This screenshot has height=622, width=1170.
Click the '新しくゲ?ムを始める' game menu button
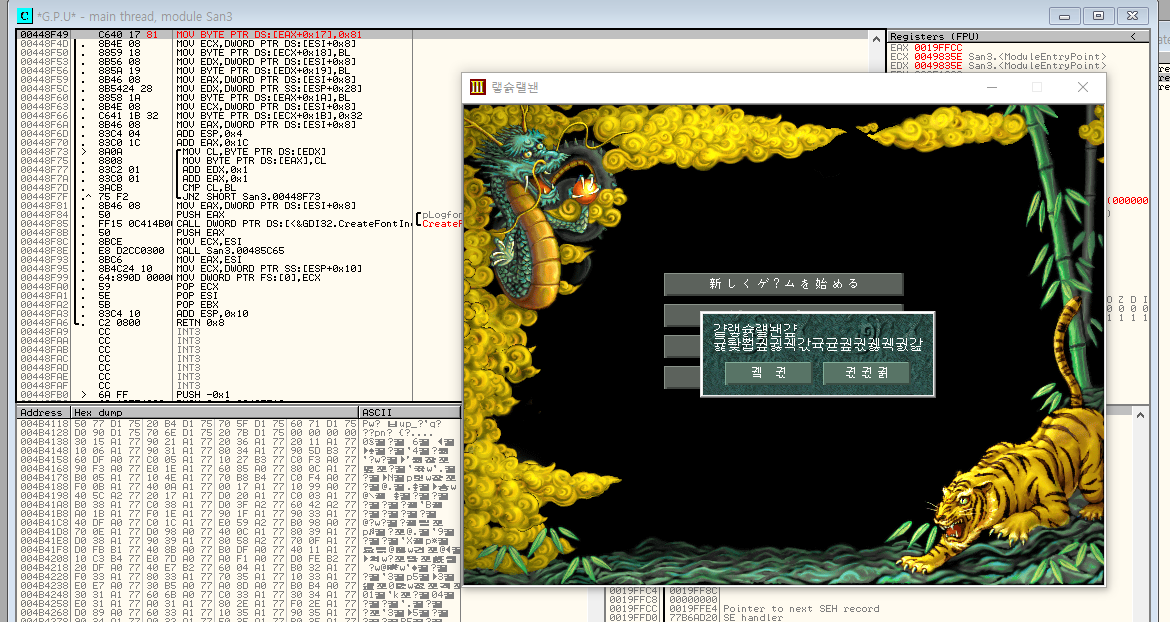click(783, 284)
